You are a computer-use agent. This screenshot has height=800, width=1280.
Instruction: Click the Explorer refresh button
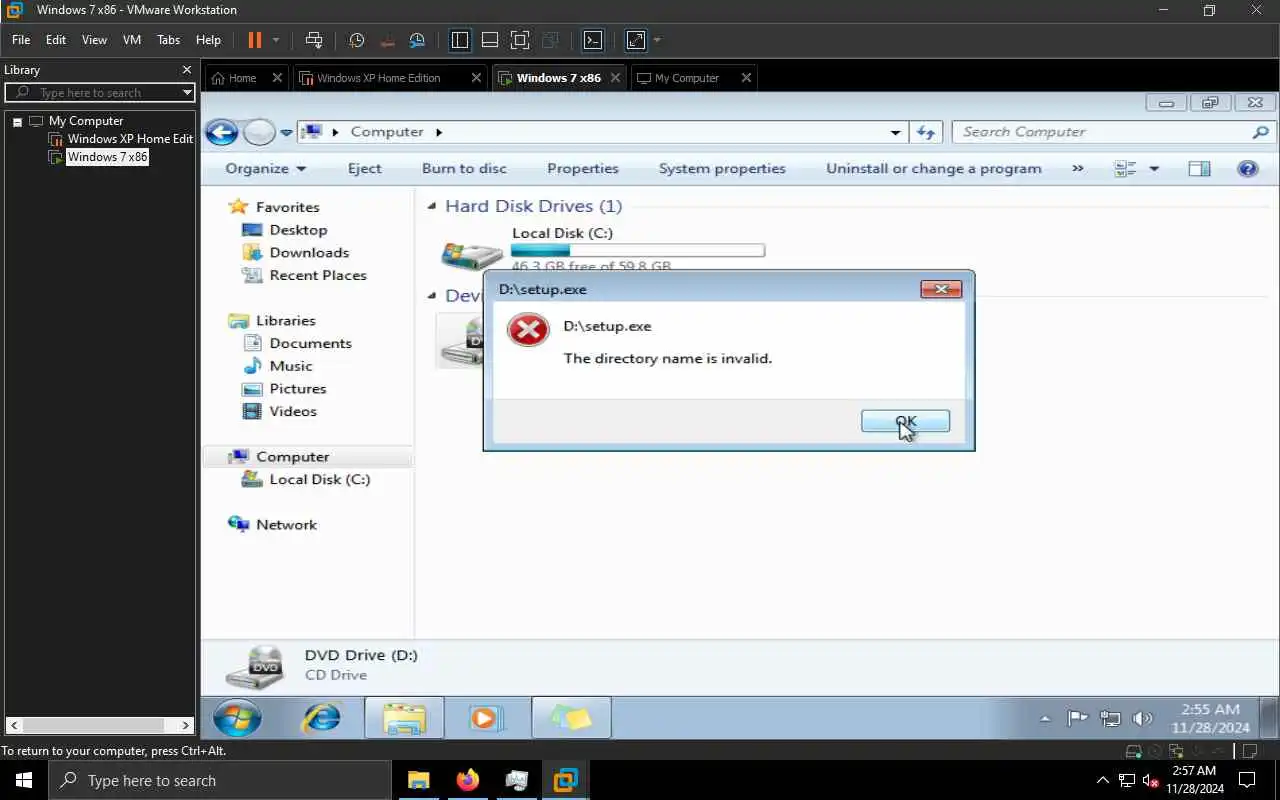pyautogui.click(x=926, y=132)
